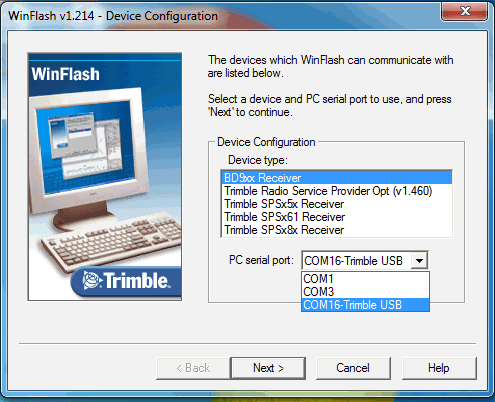Viewport: 495px width, 402px height.
Task: Go to the Next step
Action: coord(268,368)
